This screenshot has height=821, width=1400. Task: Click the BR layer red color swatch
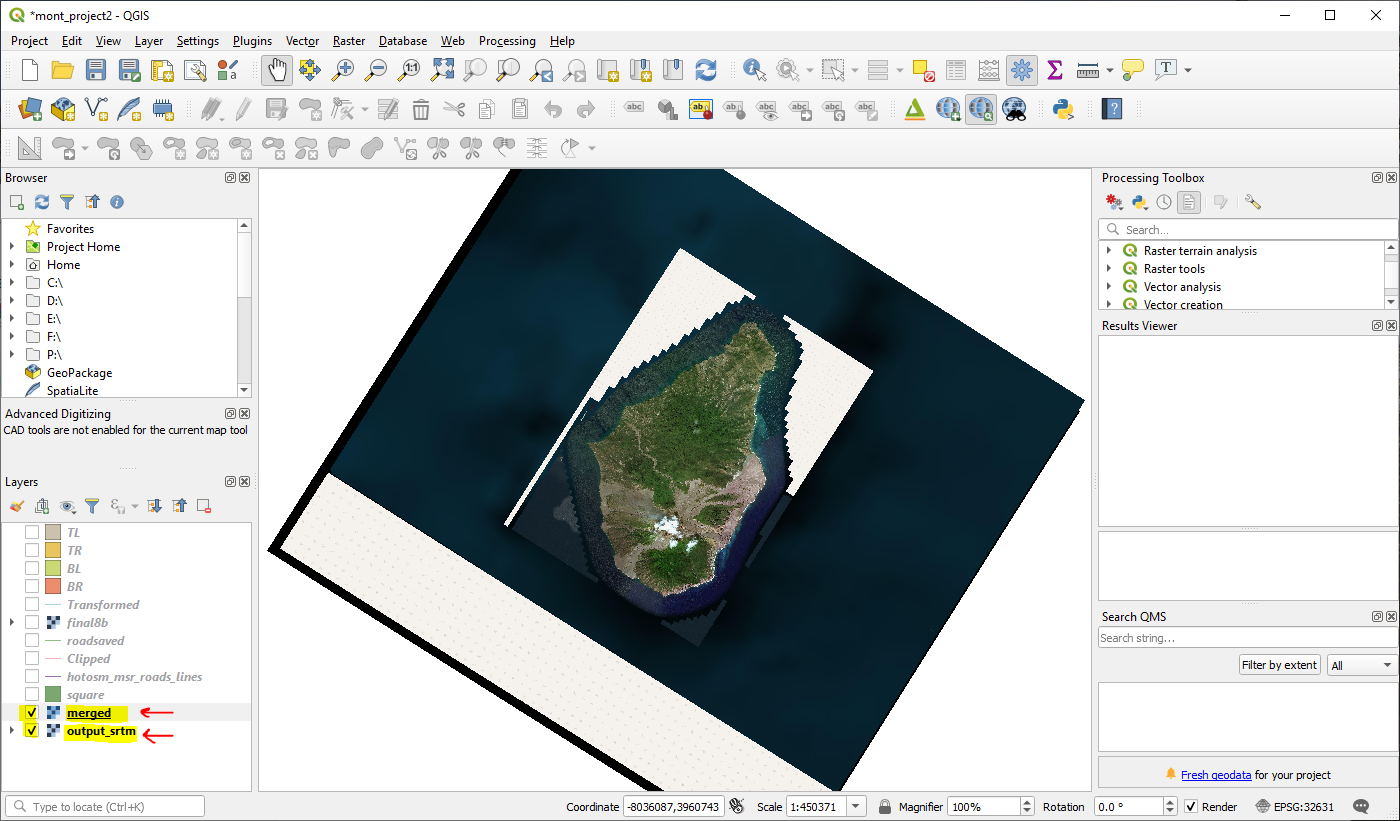[x=54, y=587]
